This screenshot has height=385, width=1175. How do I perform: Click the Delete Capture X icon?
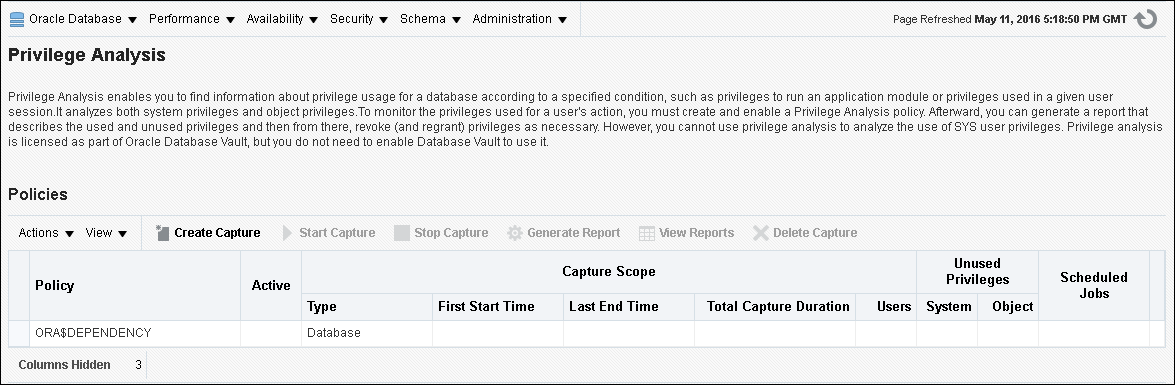pyautogui.click(x=761, y=233)
